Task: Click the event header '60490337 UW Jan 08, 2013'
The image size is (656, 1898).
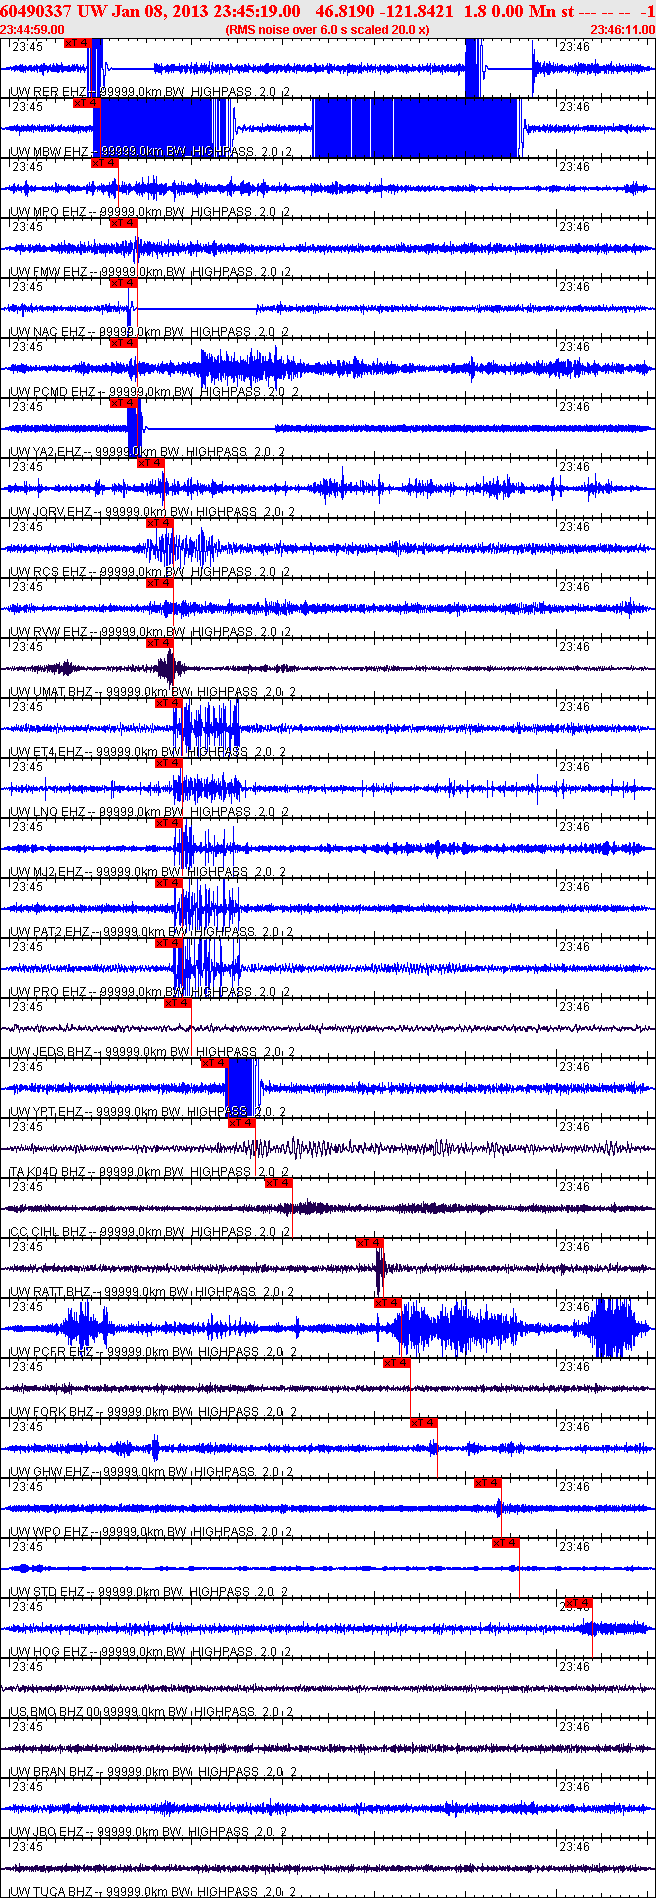Action: 102,11
